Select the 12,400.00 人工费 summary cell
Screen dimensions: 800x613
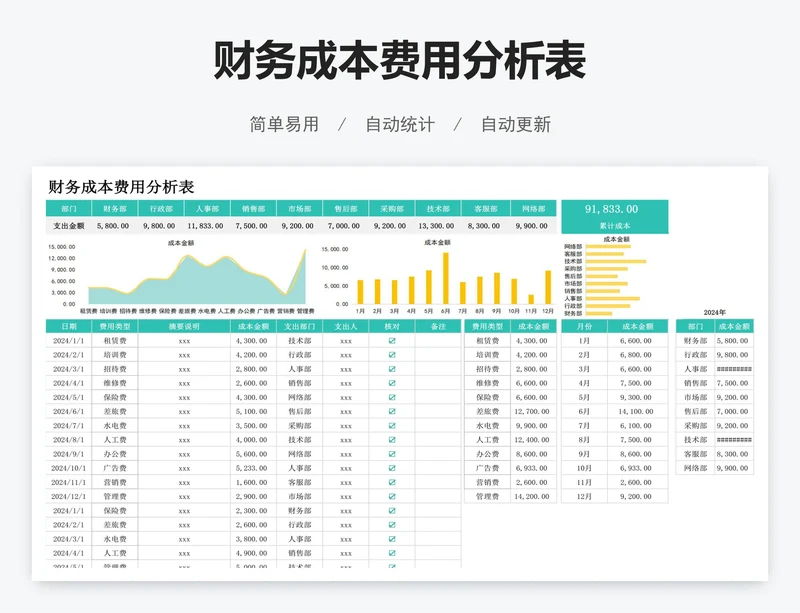point(532,439)
